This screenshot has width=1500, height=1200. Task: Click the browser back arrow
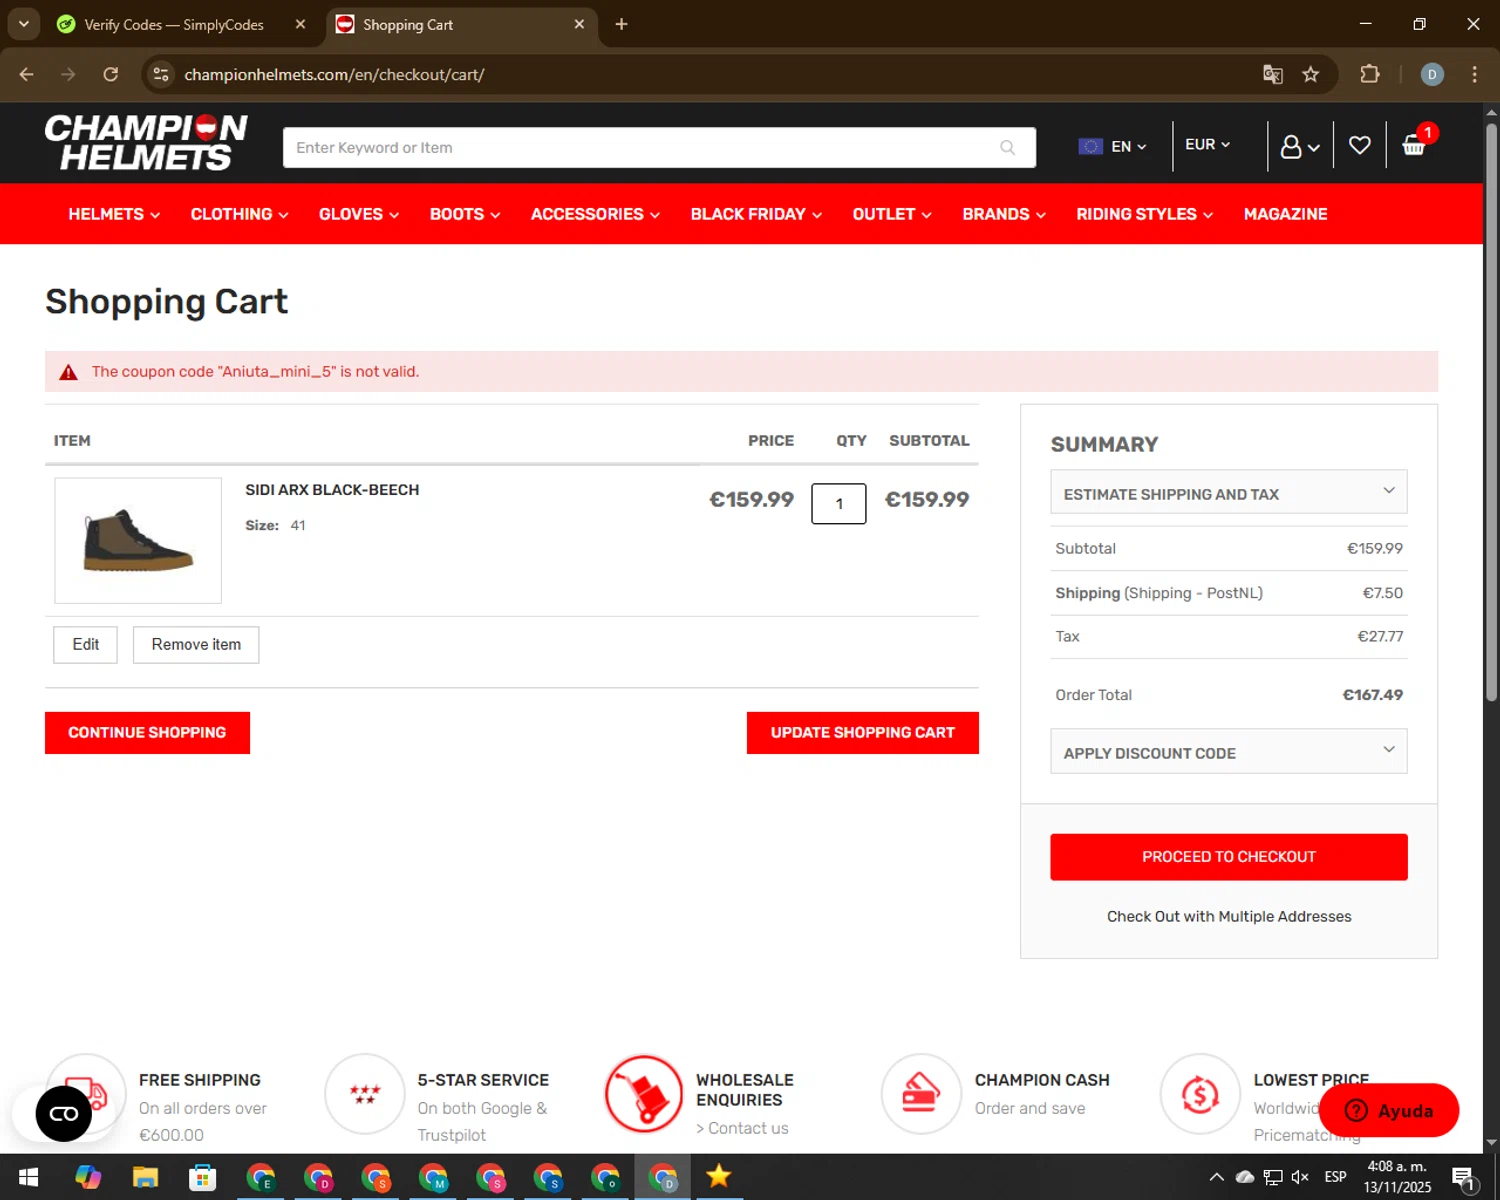(x=27, y=74)
